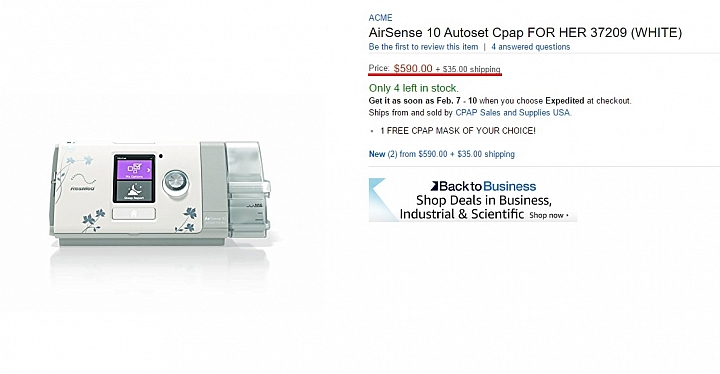Click the blue flower decoration near the AirSense label

click(x=187, y=220)
